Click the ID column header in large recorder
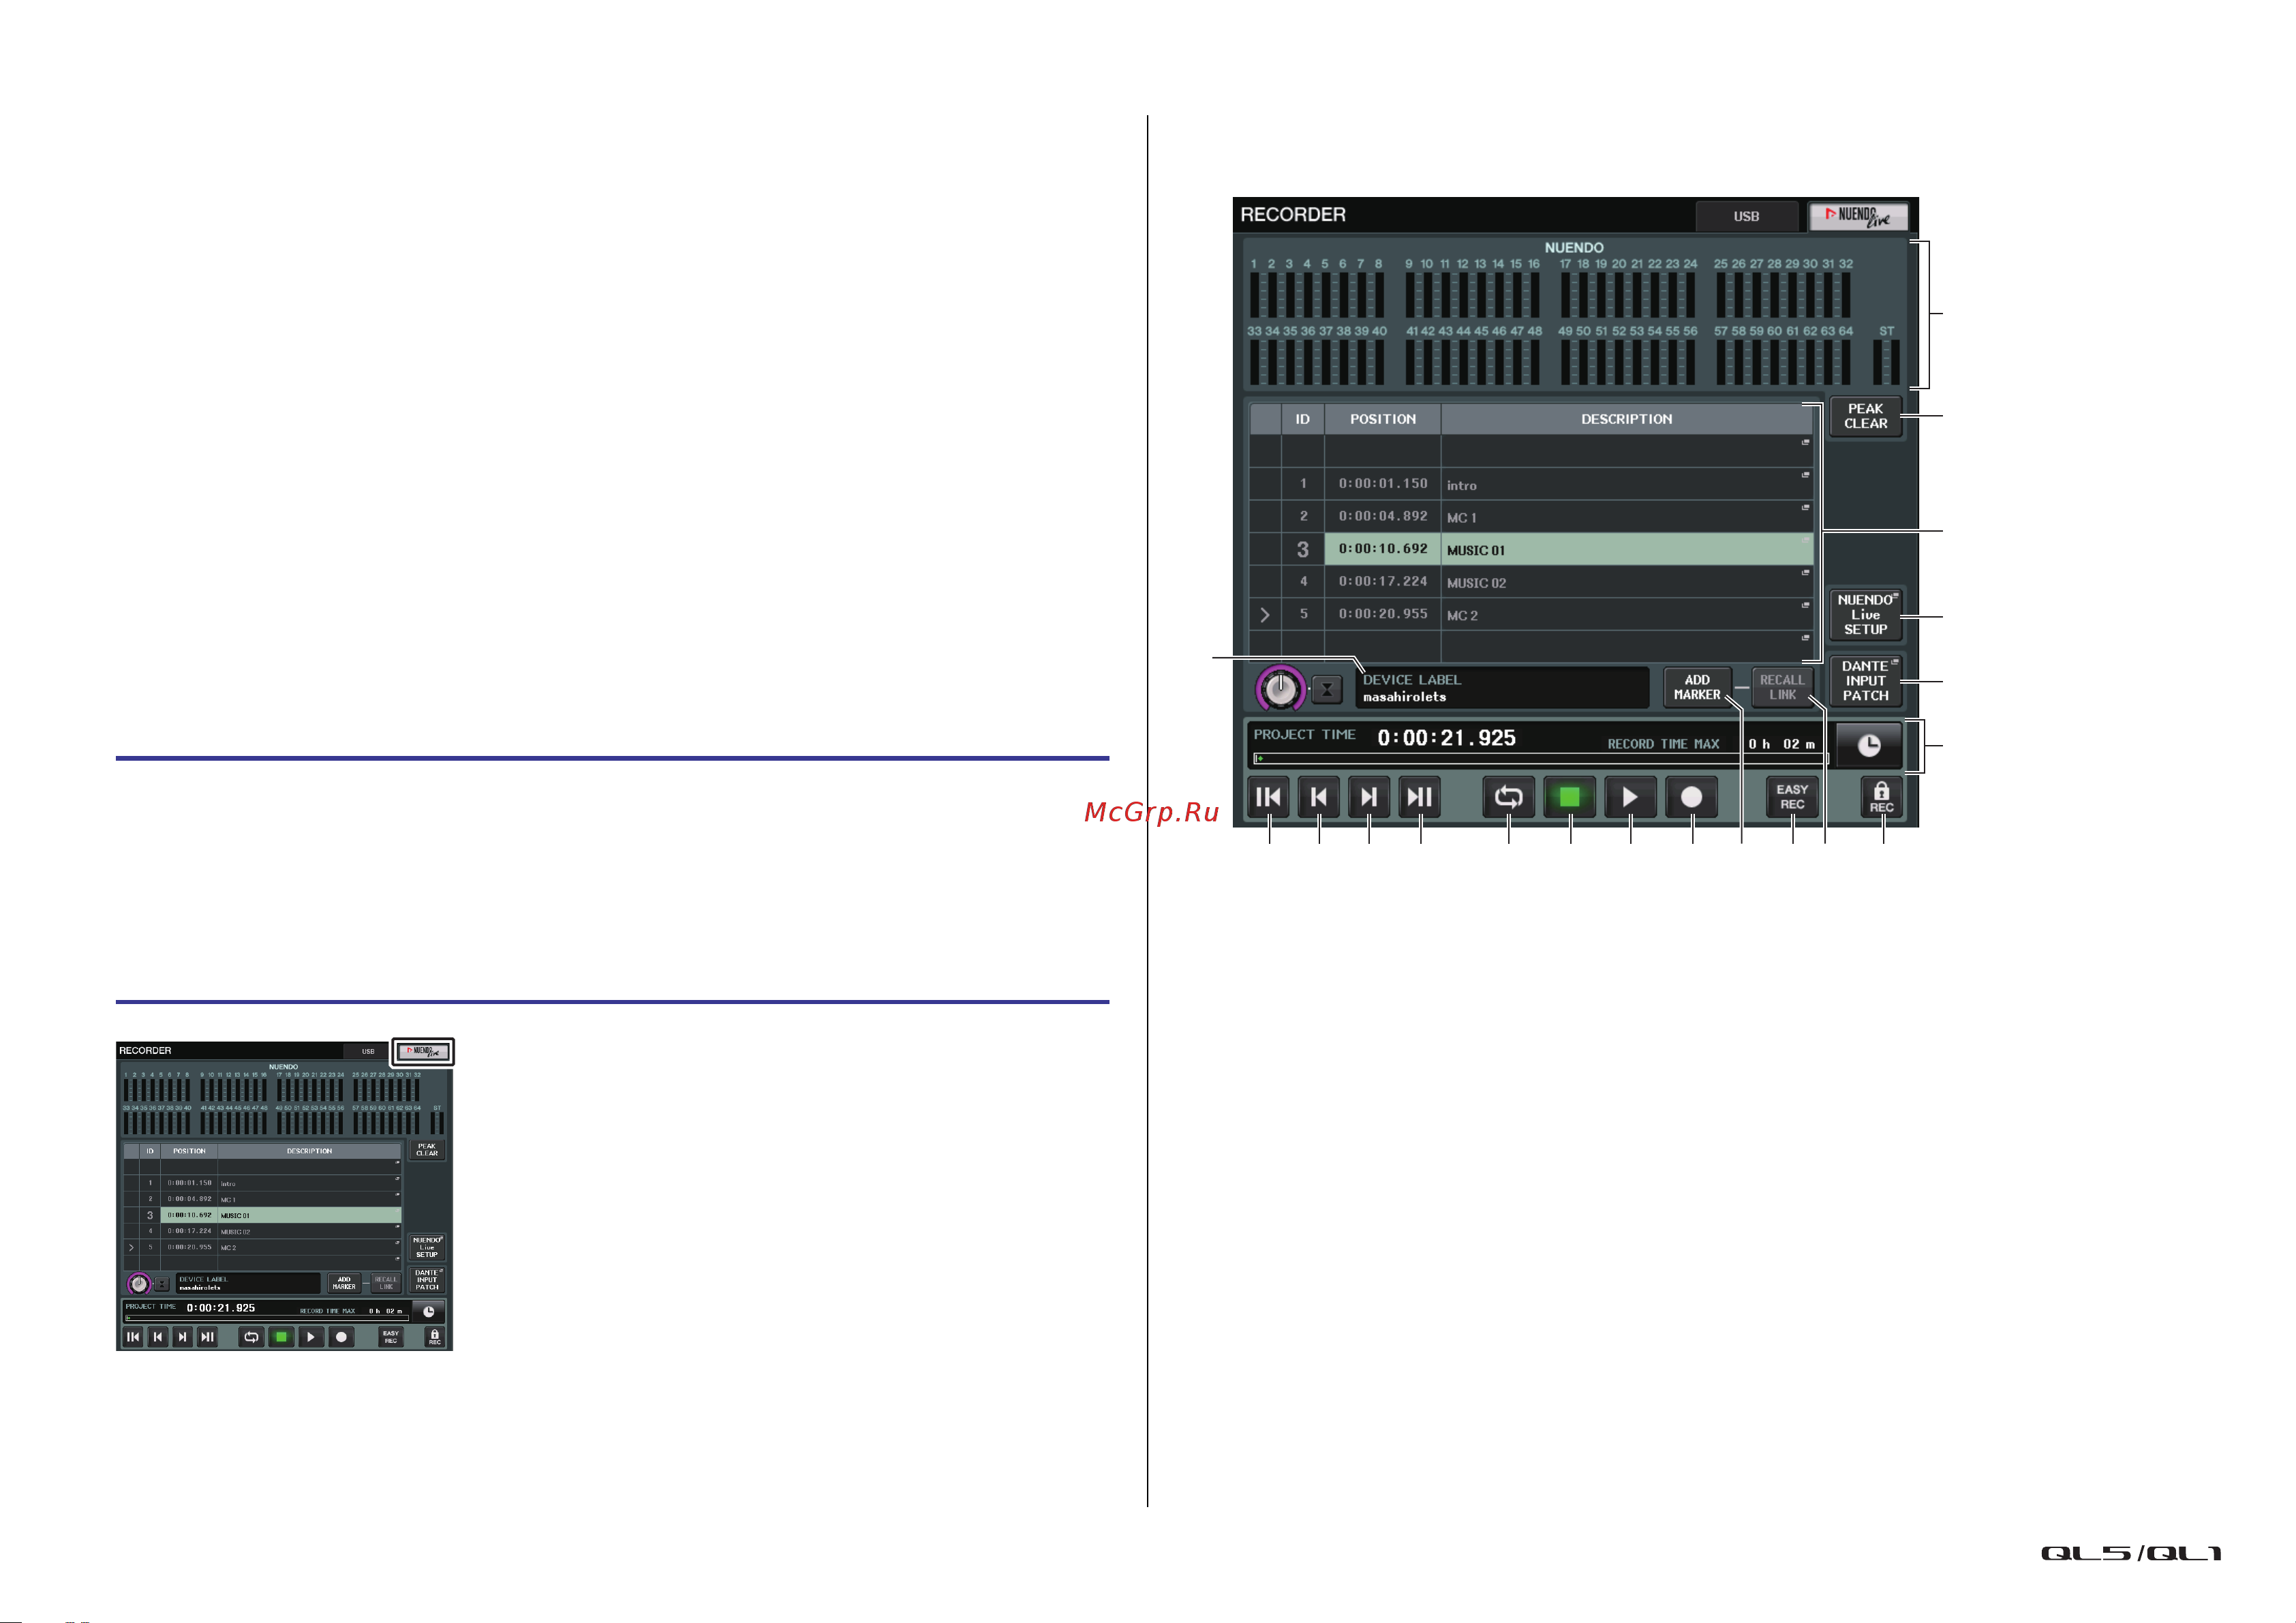2296x1623 pixels. [1302, 419]
